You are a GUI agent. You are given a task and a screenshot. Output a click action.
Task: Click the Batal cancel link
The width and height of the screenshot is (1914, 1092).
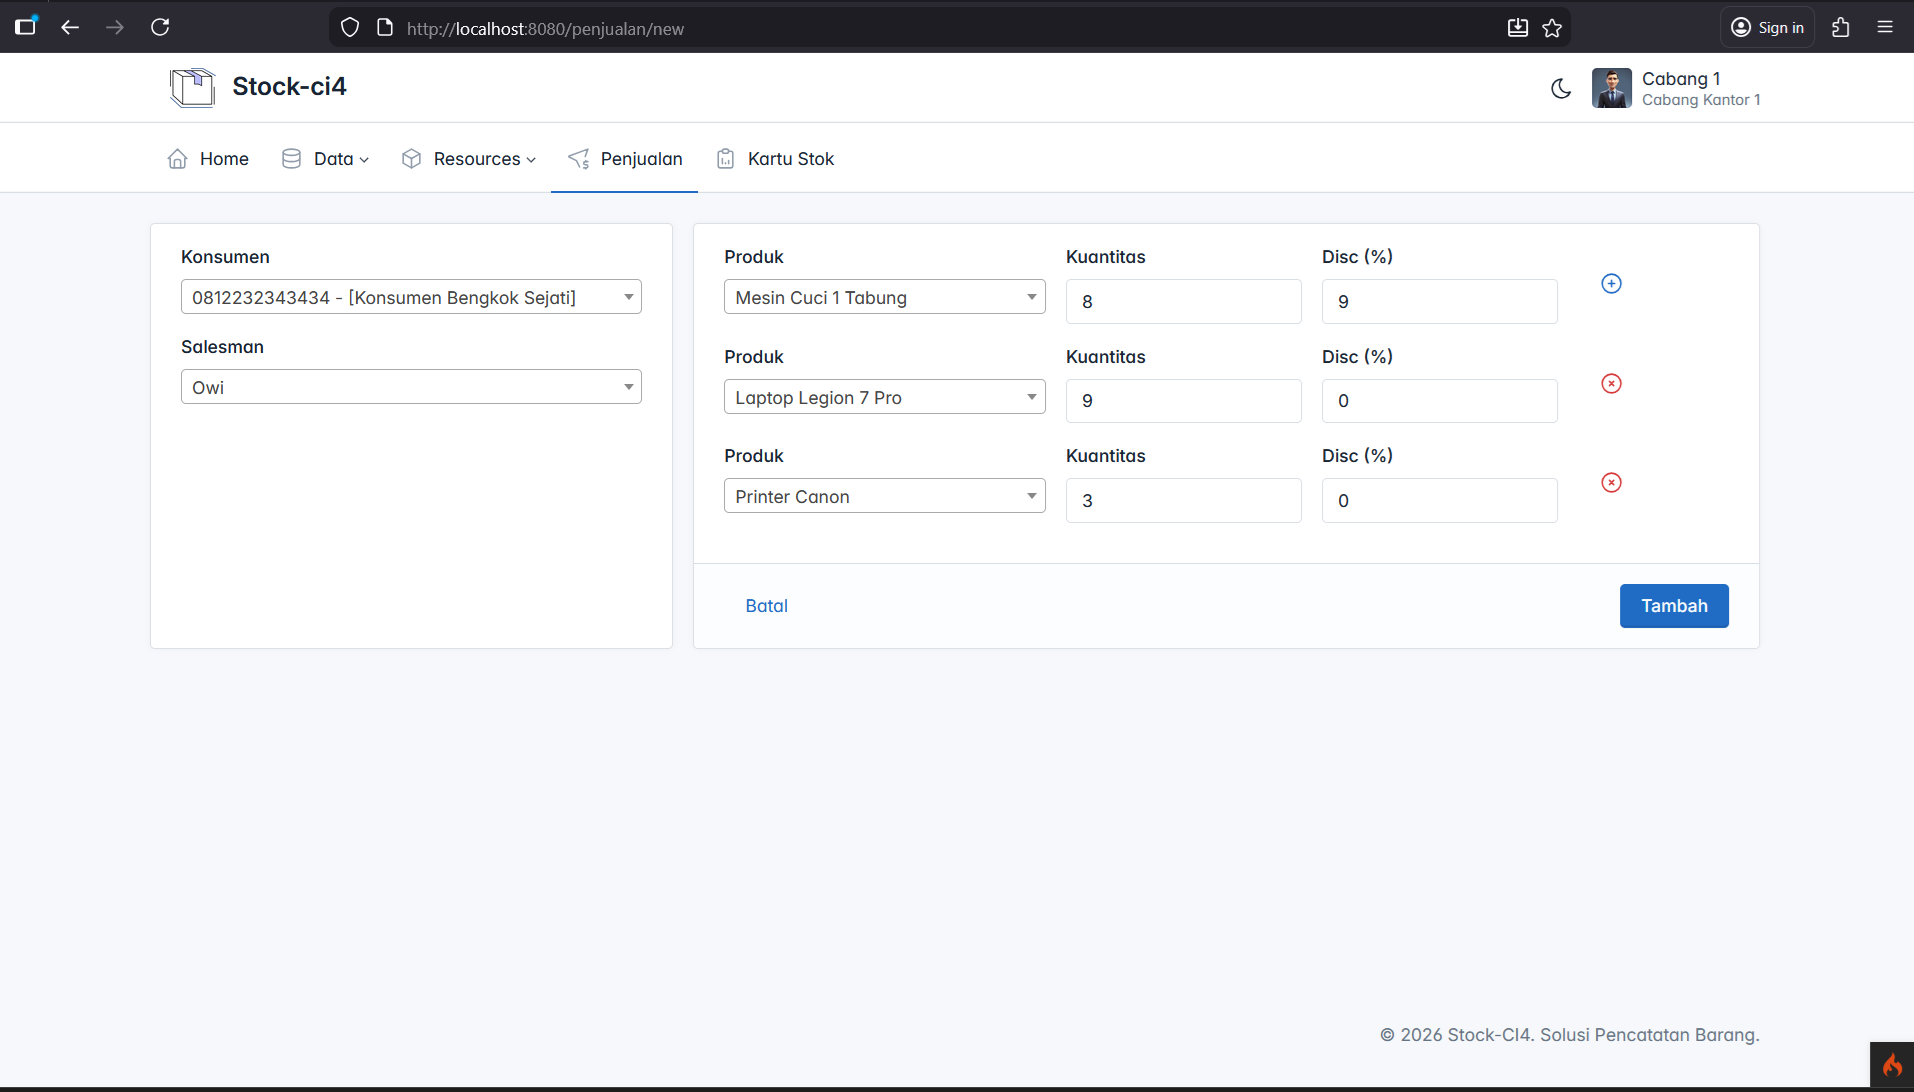766,606
